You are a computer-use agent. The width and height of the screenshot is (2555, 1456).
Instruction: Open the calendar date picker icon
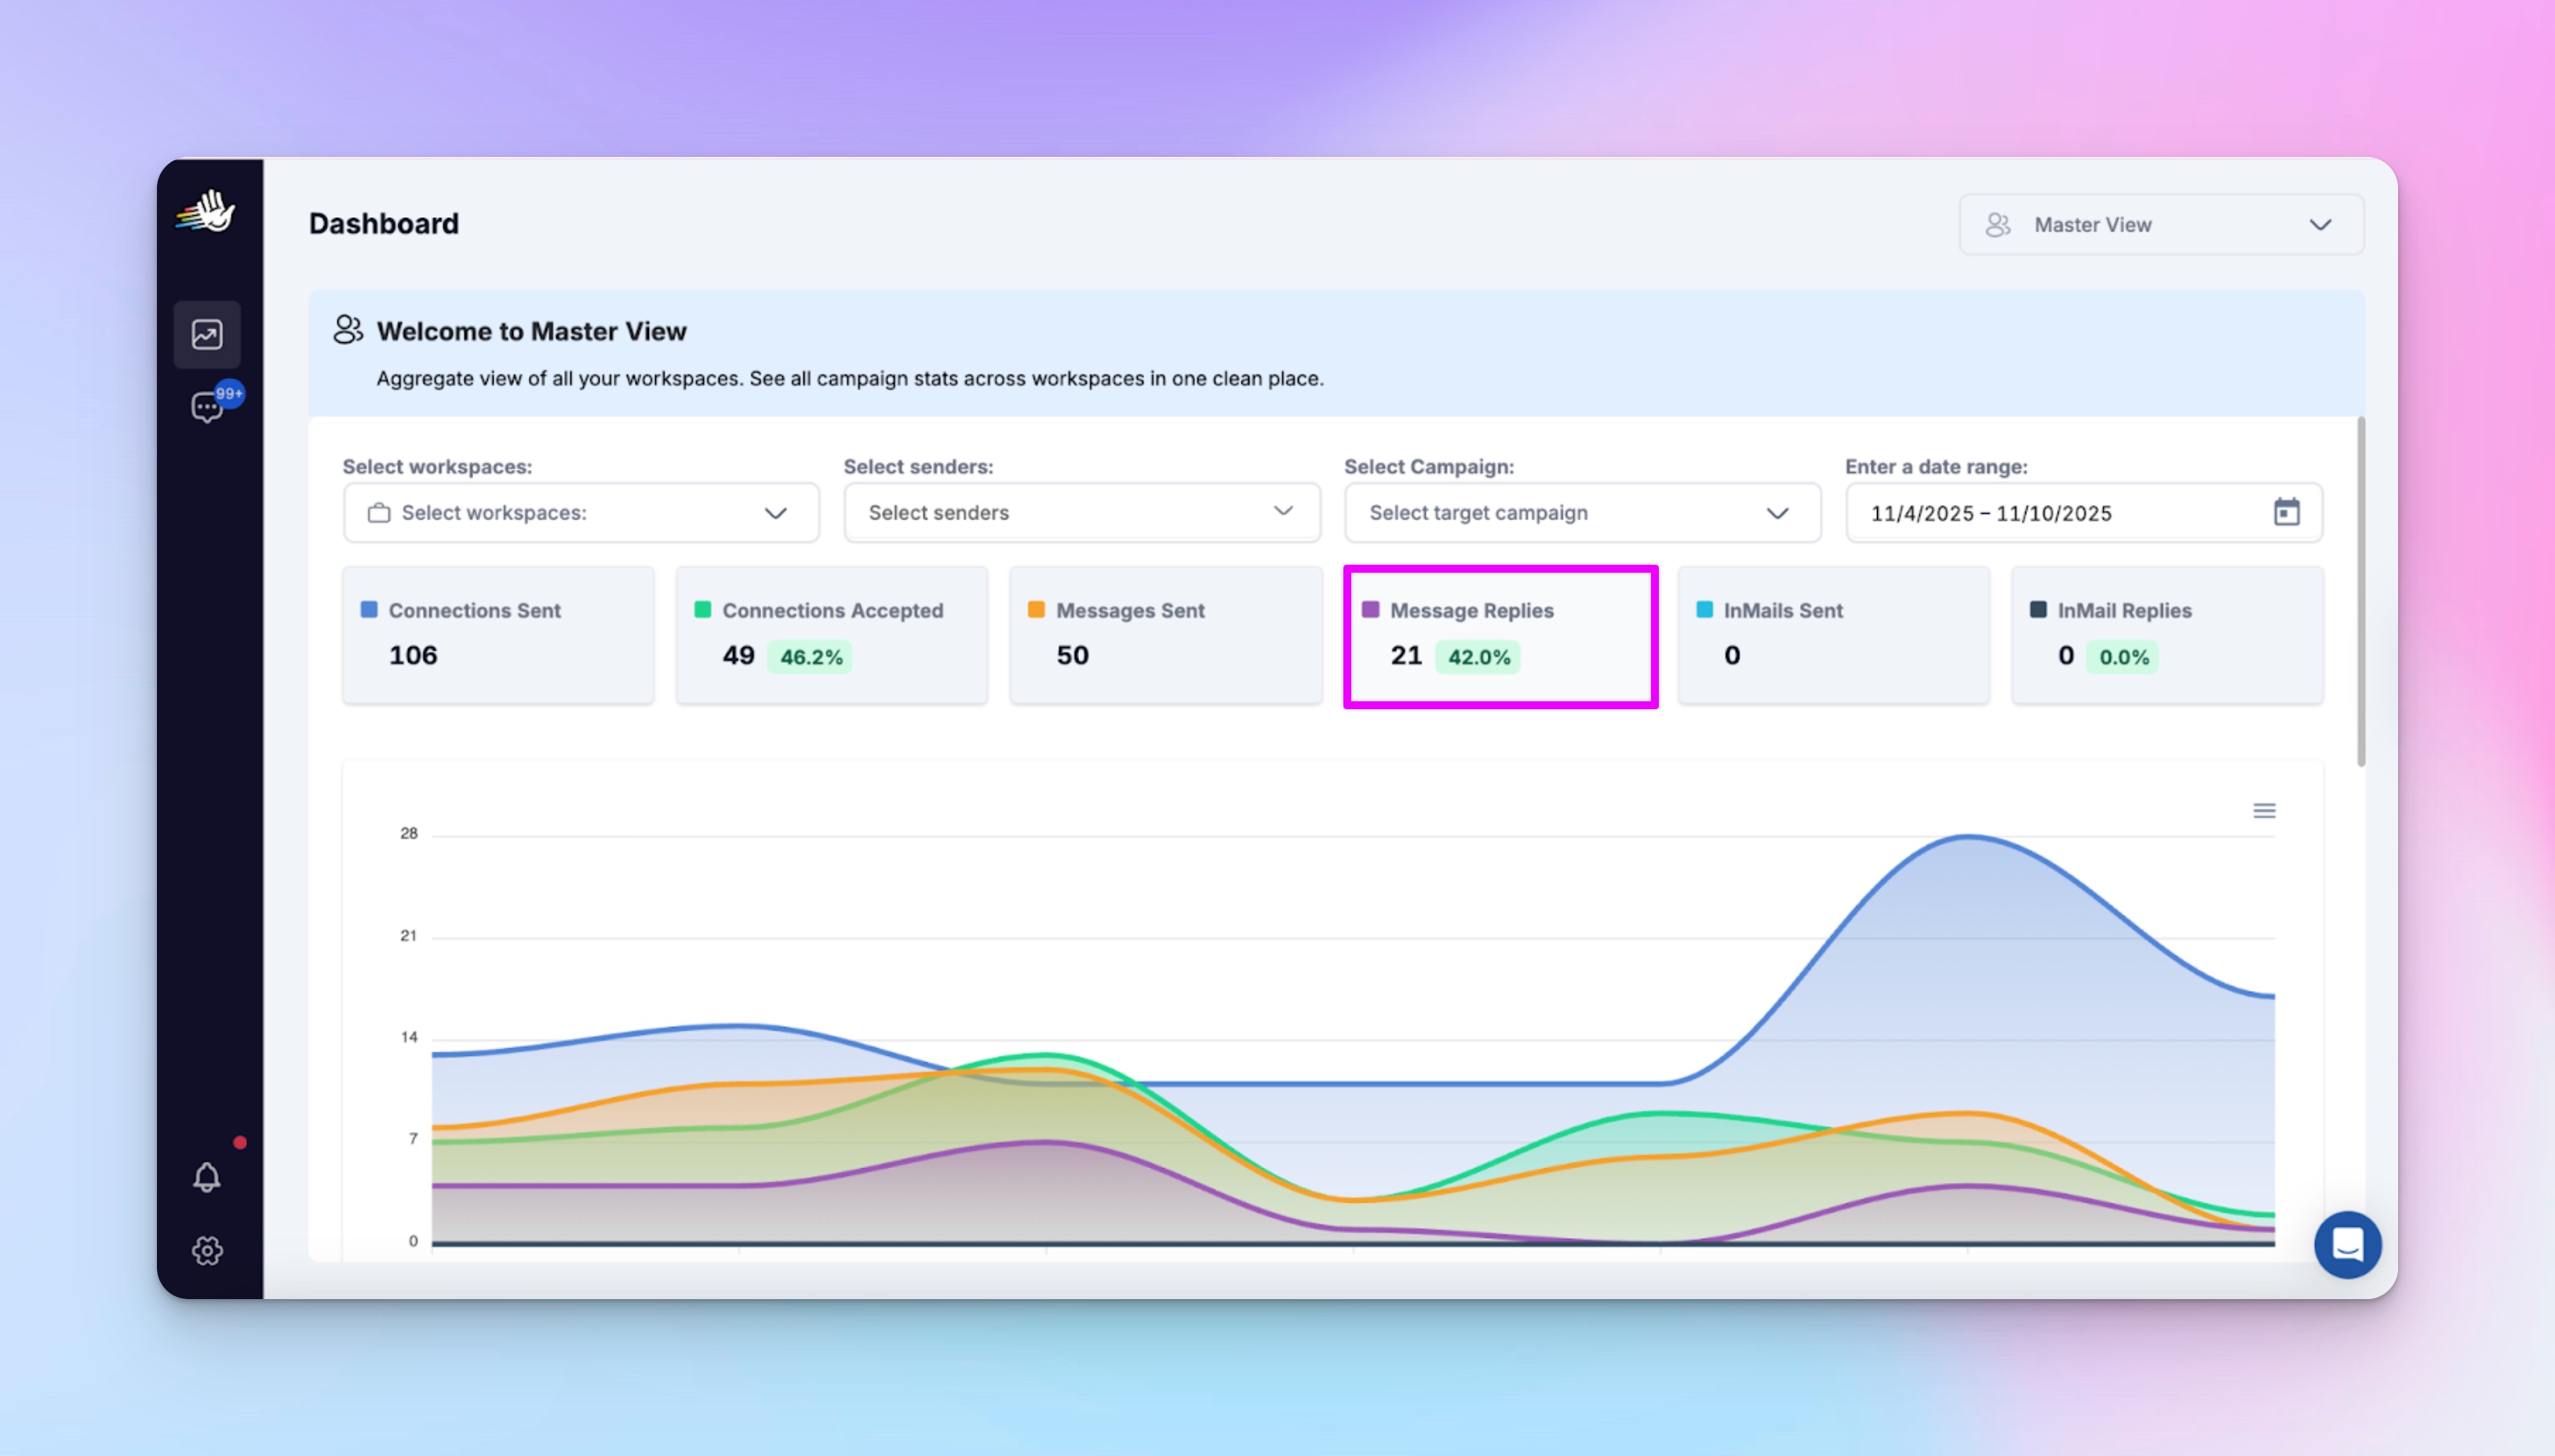click(2286, 512)
